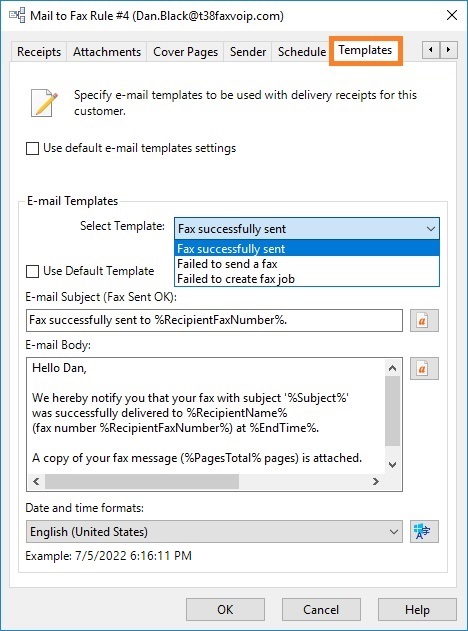Click the horizontal scrollbar in the e-mail body
This screenshot has height=631, width=468.
pos(206,481)
